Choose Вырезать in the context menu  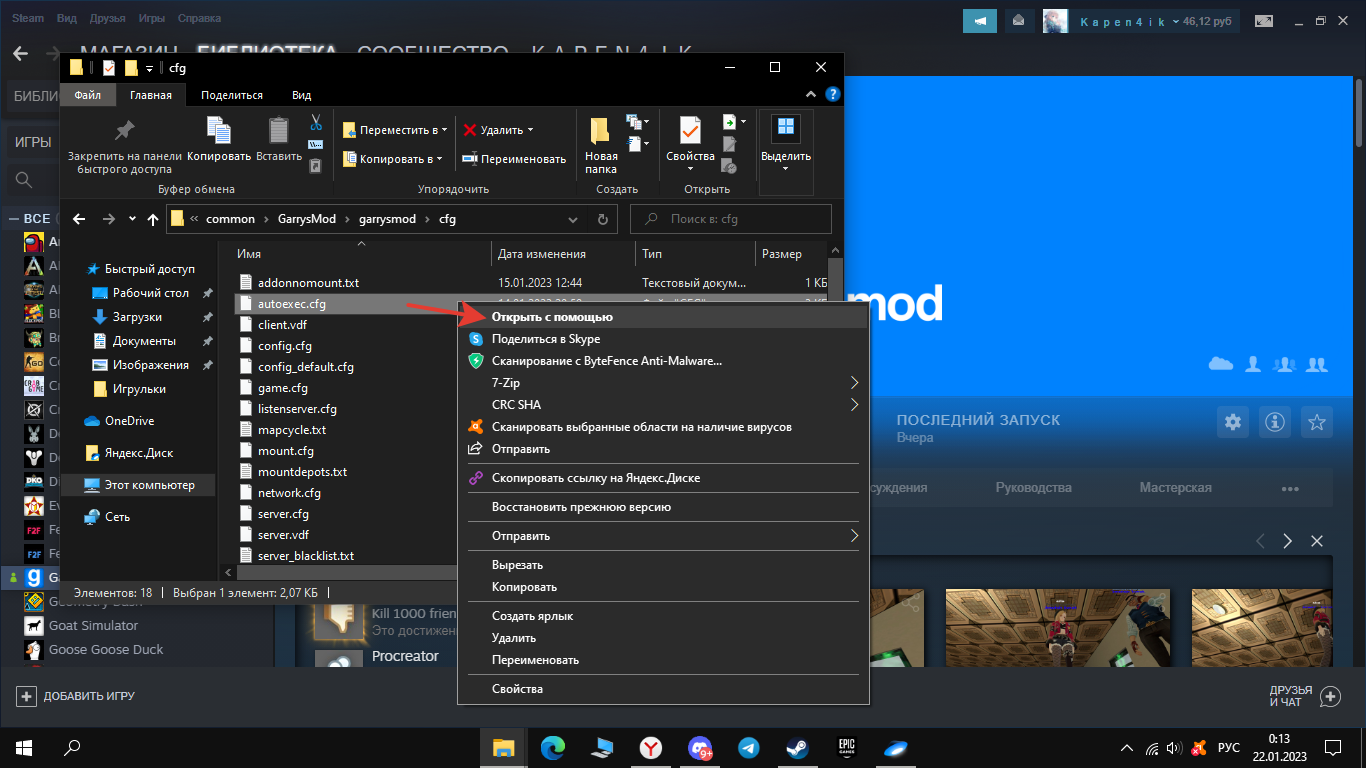[663, 565]
